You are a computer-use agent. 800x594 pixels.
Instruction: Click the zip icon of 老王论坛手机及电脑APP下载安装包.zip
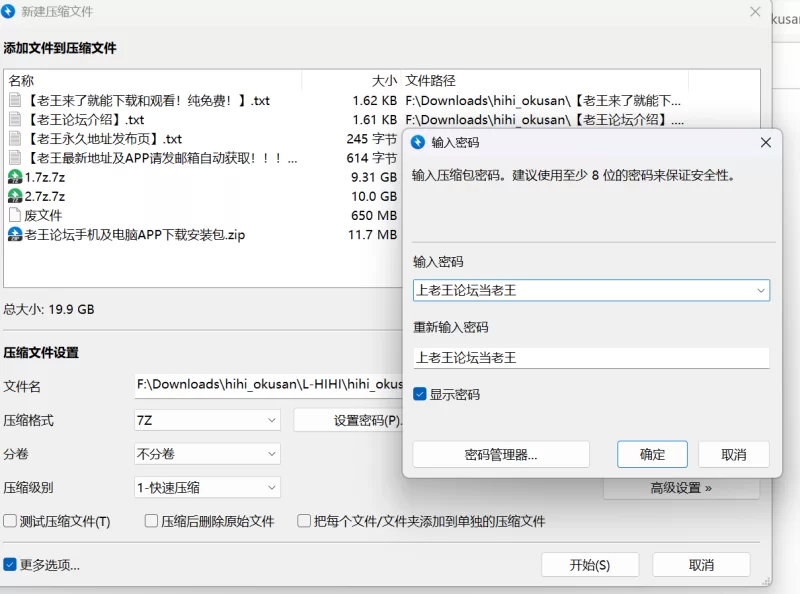tap(15, 234)
